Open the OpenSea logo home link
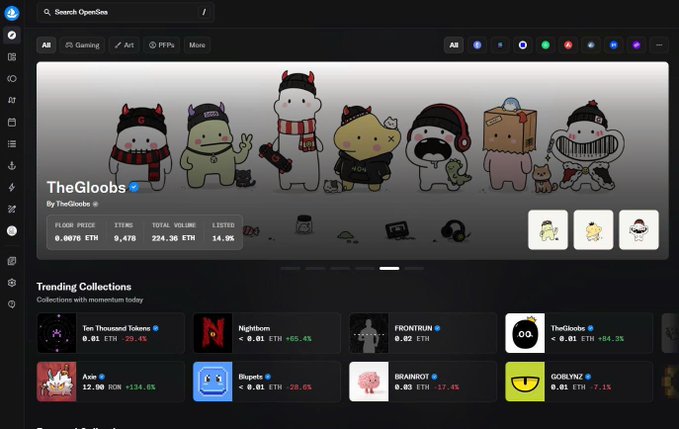 [x=12, y=13]
